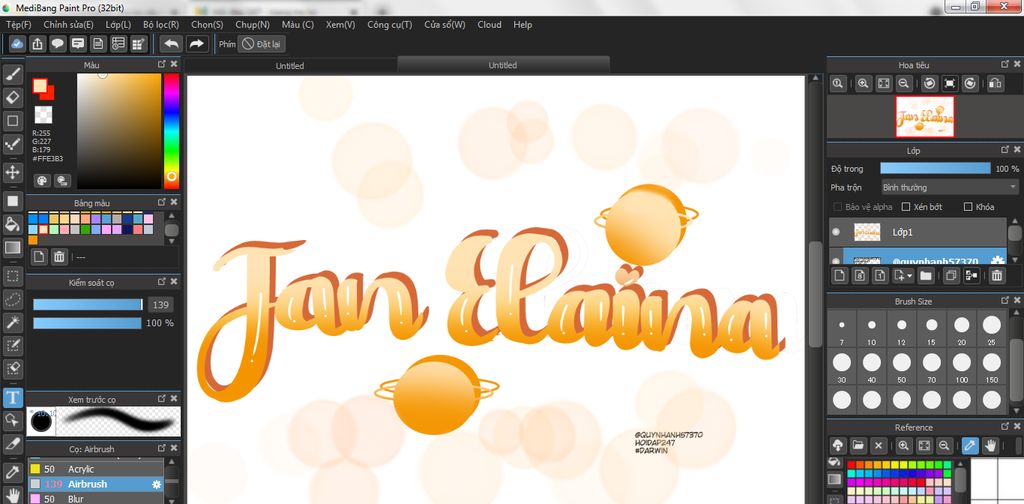
Task: Choose brush size 7
Action: pos(842,329)
